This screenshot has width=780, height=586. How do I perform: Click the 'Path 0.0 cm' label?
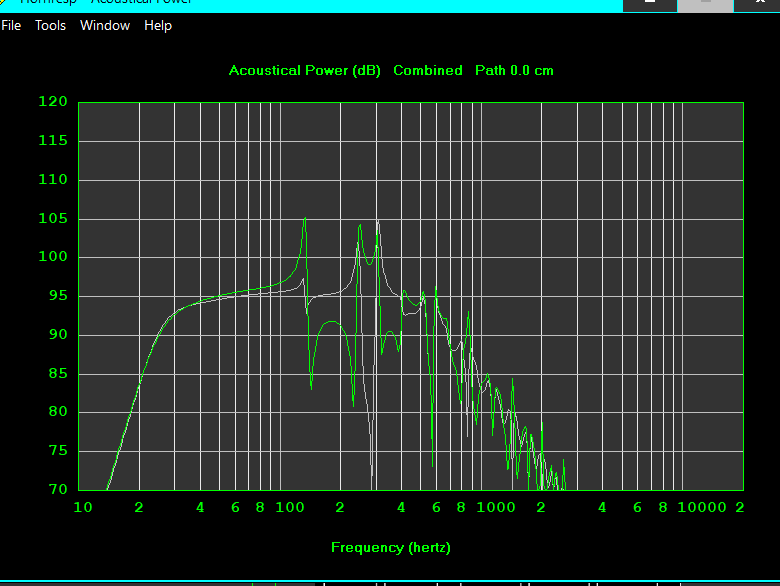[x=514, y=71]
